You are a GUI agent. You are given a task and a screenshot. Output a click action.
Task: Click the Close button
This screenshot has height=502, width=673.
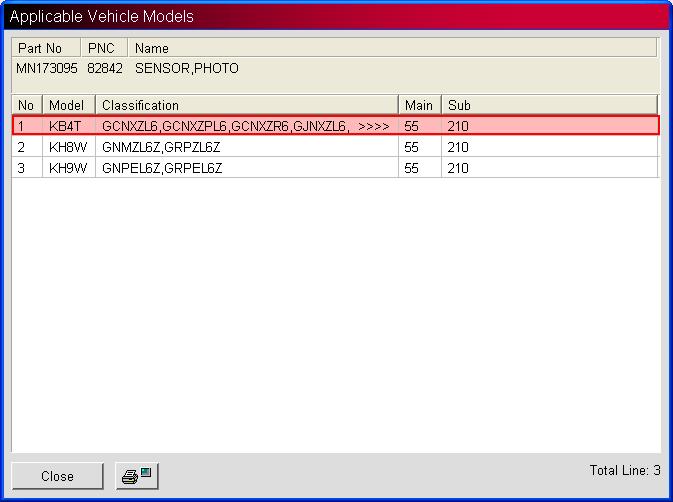coord(58,476)
